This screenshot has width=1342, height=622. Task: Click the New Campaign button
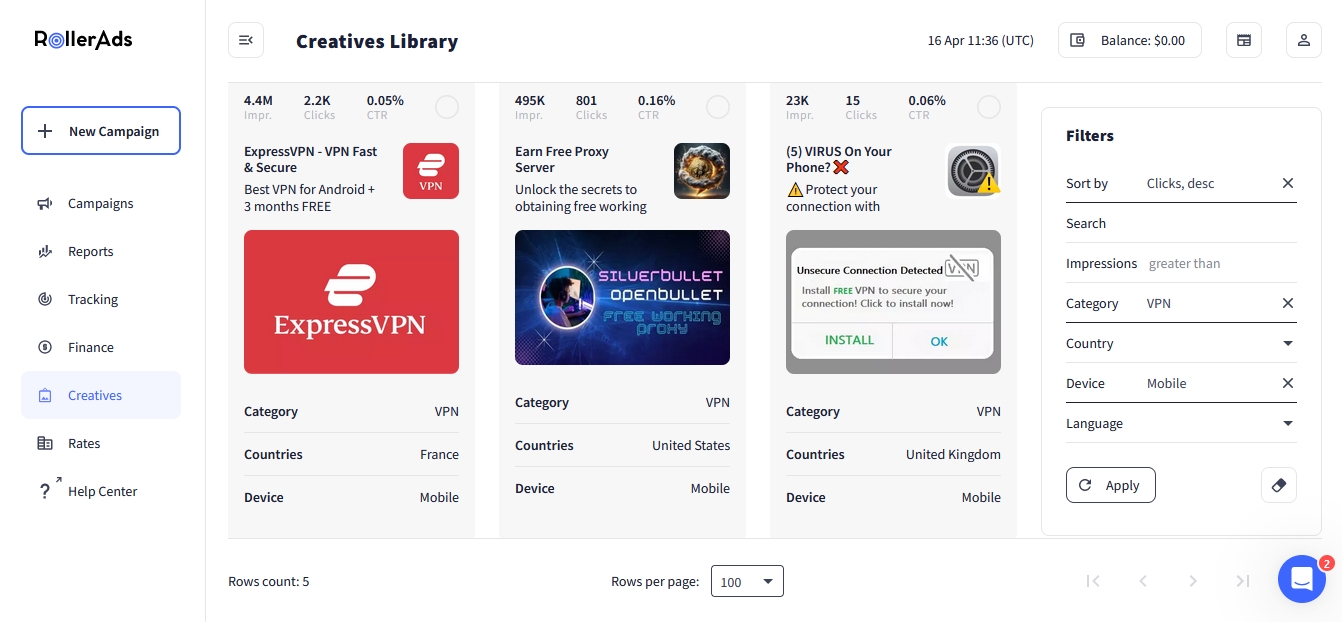tap(101, 131)
